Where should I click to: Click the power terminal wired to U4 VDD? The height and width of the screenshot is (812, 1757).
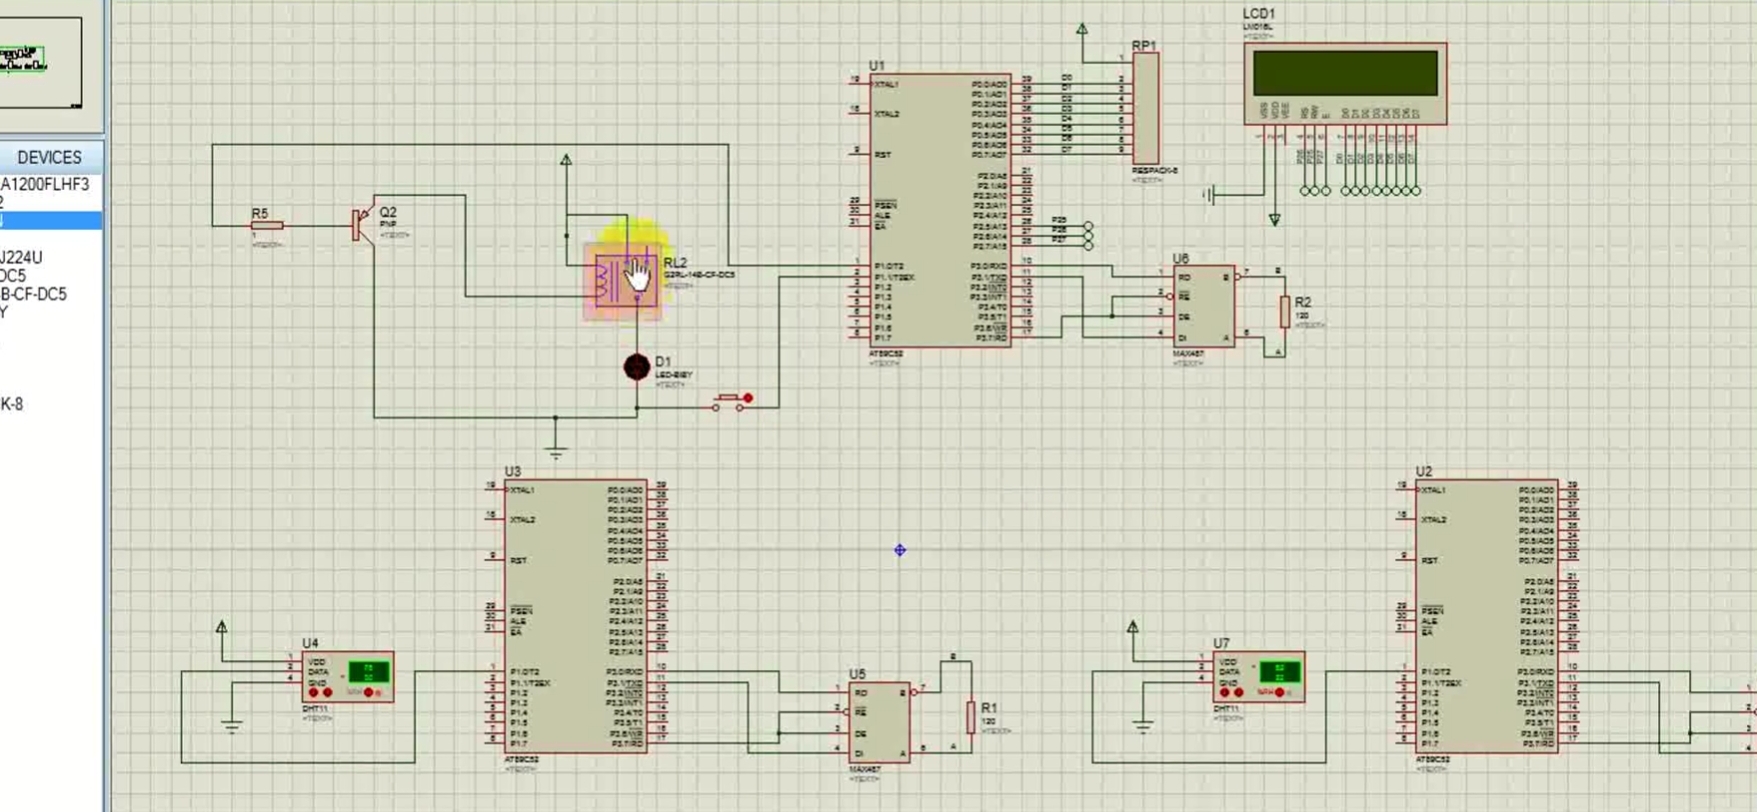pyautogui.click(x=222, y=628)
